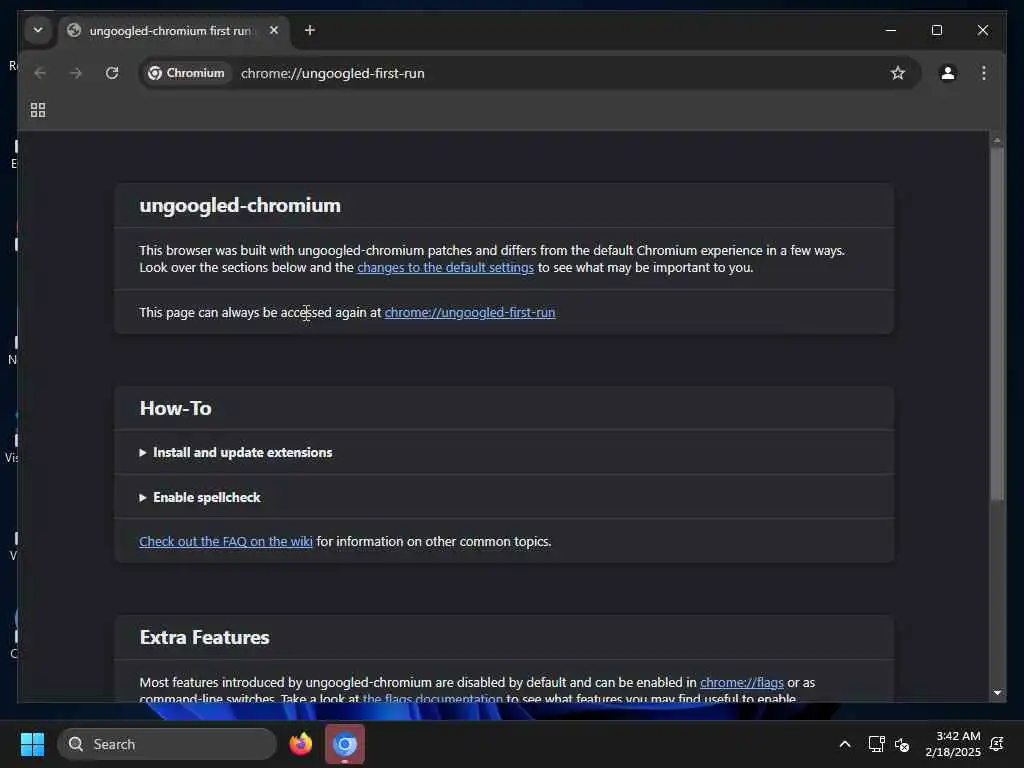This screenshot has width=1024, height=768.
Task: Click the Chromium taskbar icon
Action: click(x=345, y=744)
